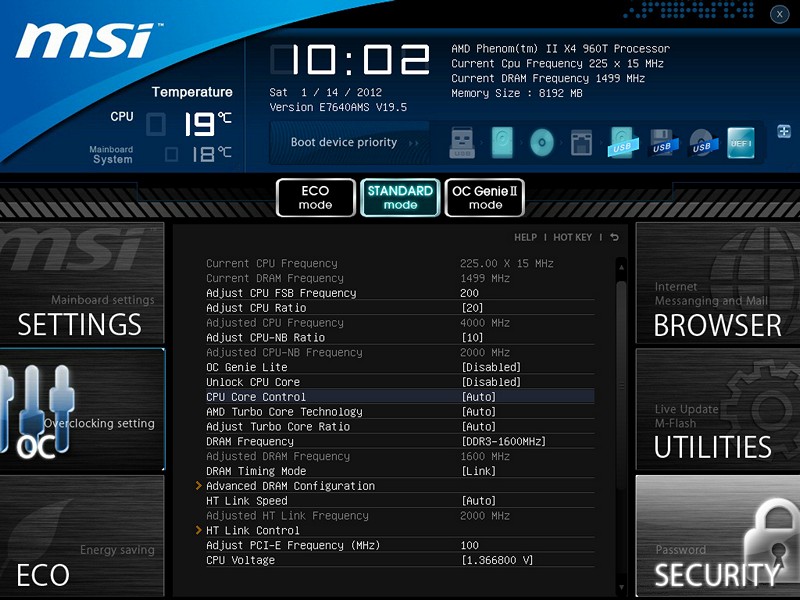This screenshot has width=800, height=600.
Task: Select the USB hard disk boot icon
Action: click(x=622, y=143)
